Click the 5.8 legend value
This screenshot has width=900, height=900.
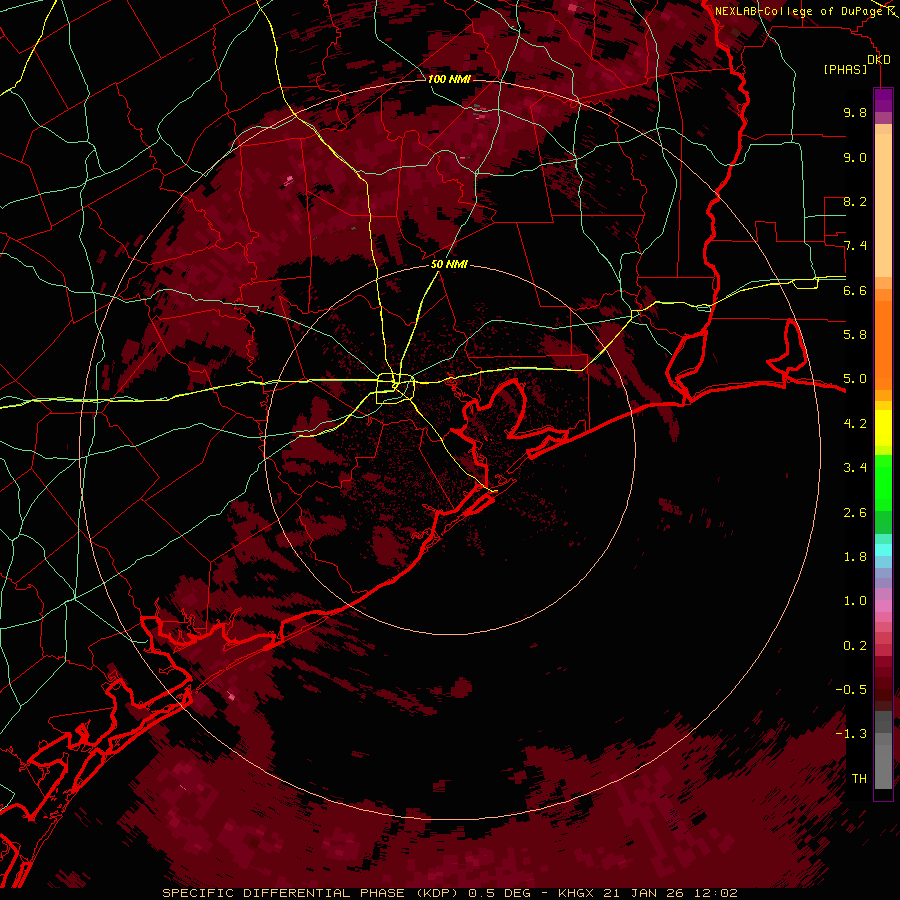click(x=855, y=335)
